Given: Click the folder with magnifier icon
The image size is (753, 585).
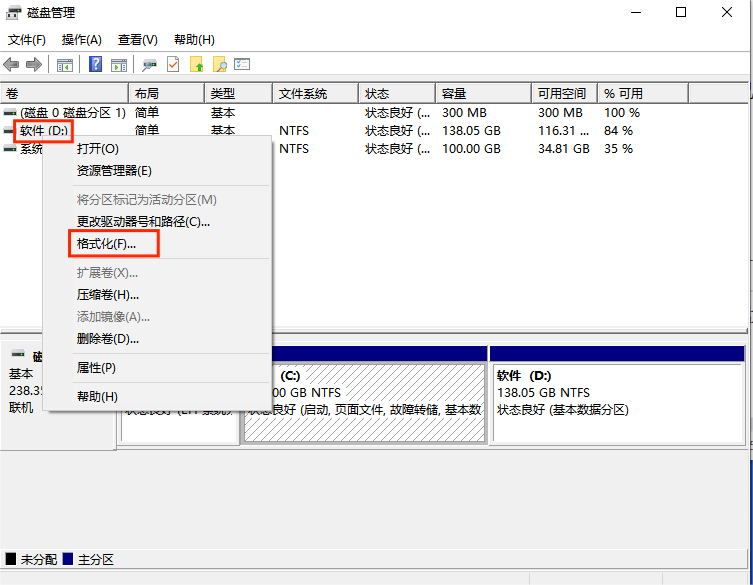Looking at the screenshot, I should [219, 65].
